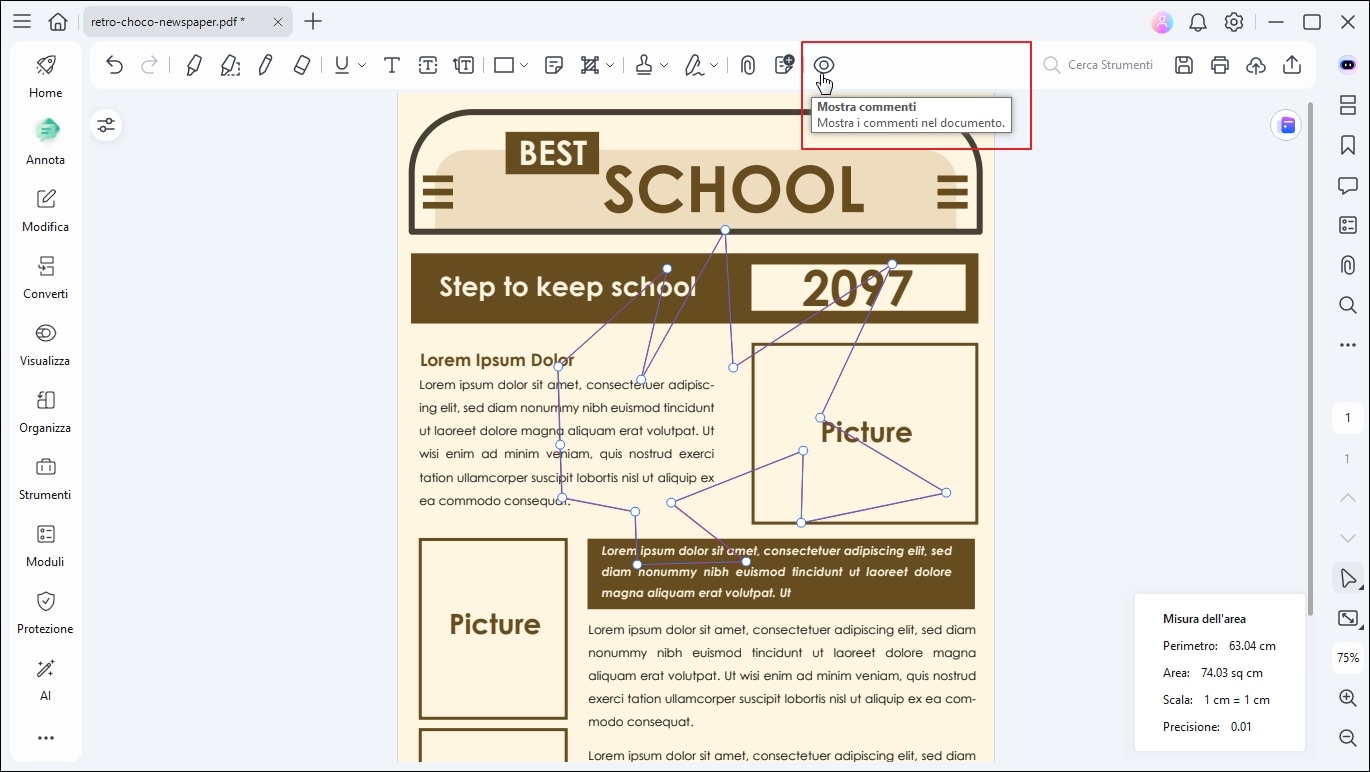Expand the shapes dropdown arrow
Image resolution: width=1370 pixels, height=772 pixels.
[x=524, y=65]
